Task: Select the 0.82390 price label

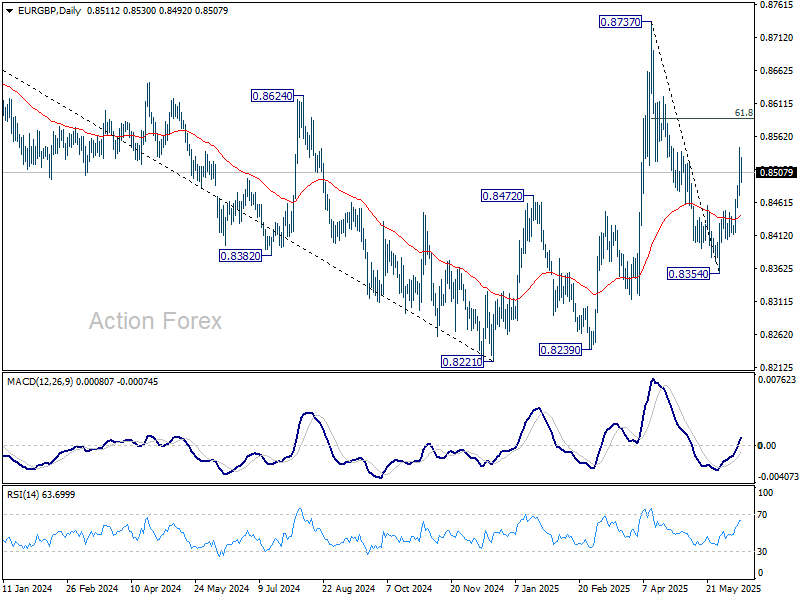Action: (x=560, y=349)
